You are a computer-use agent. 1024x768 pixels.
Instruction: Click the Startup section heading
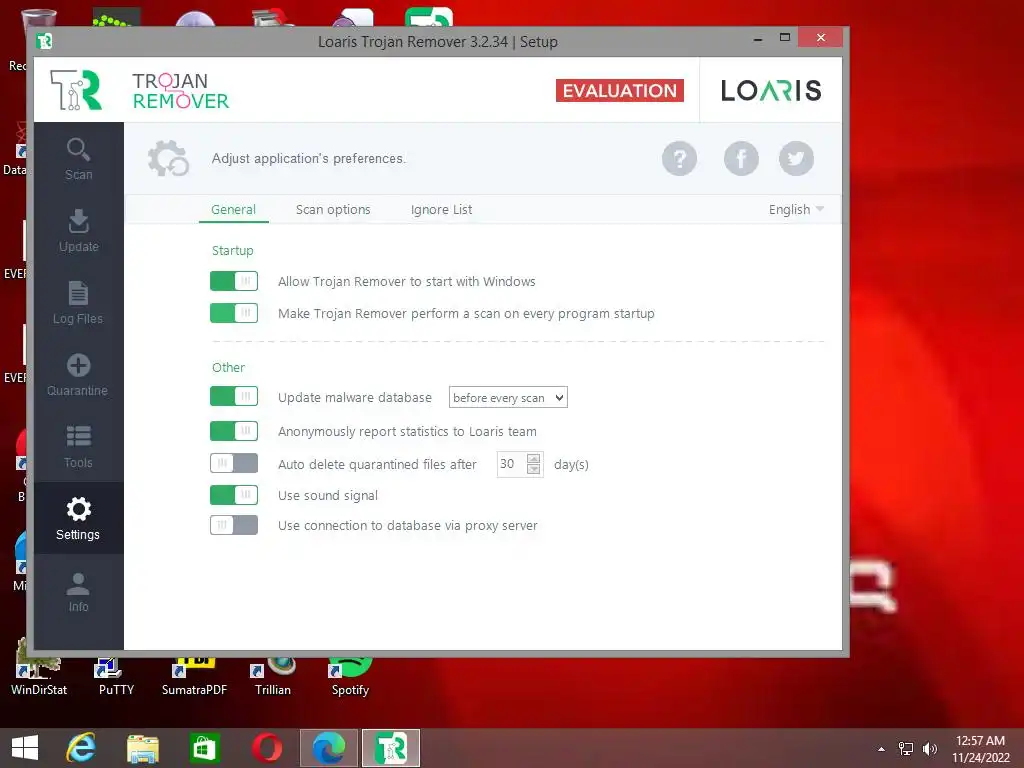(232, 251)
